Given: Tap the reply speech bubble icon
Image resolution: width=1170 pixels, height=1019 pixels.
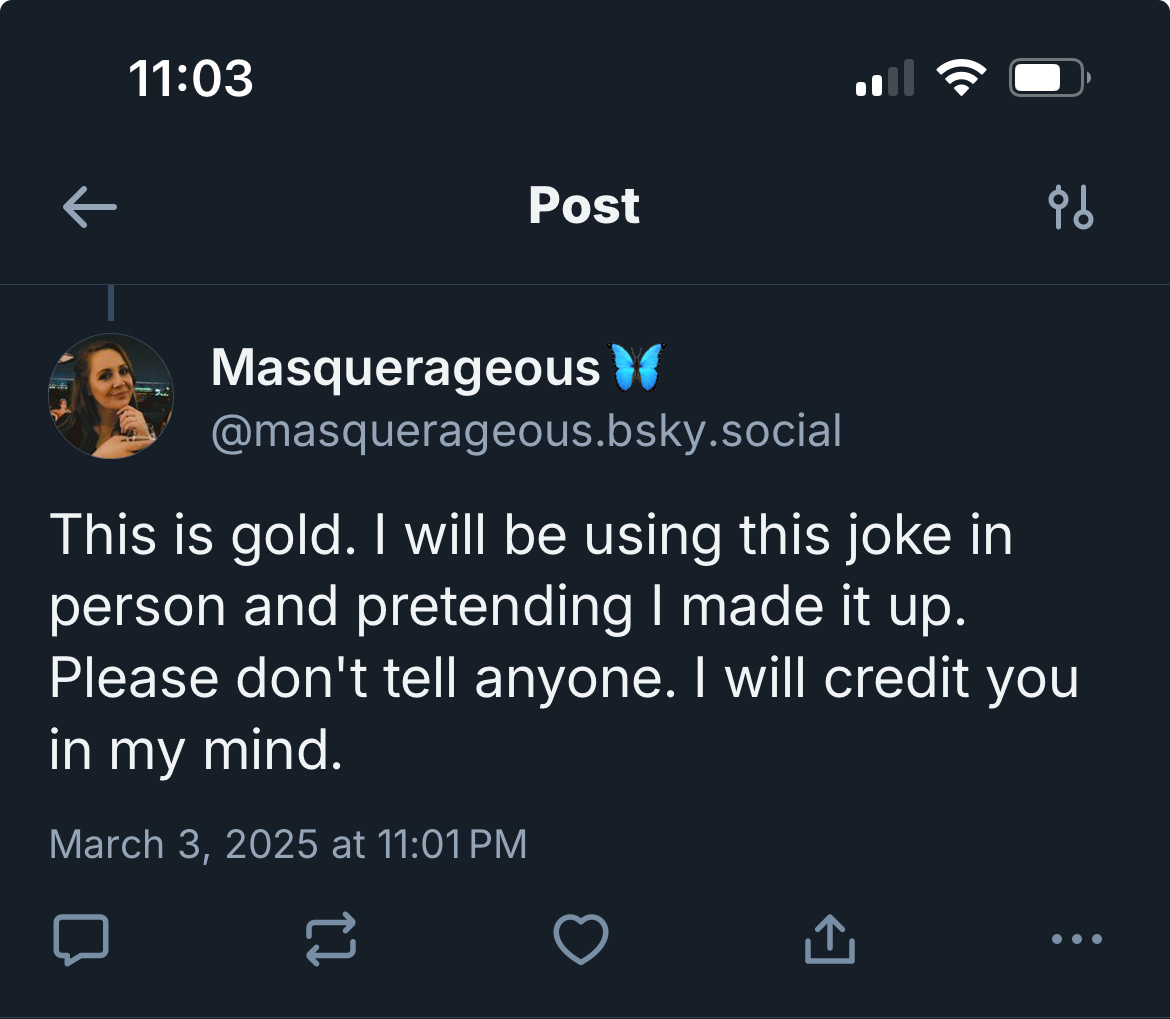Looking at the screenshot, I should point(80,940).
